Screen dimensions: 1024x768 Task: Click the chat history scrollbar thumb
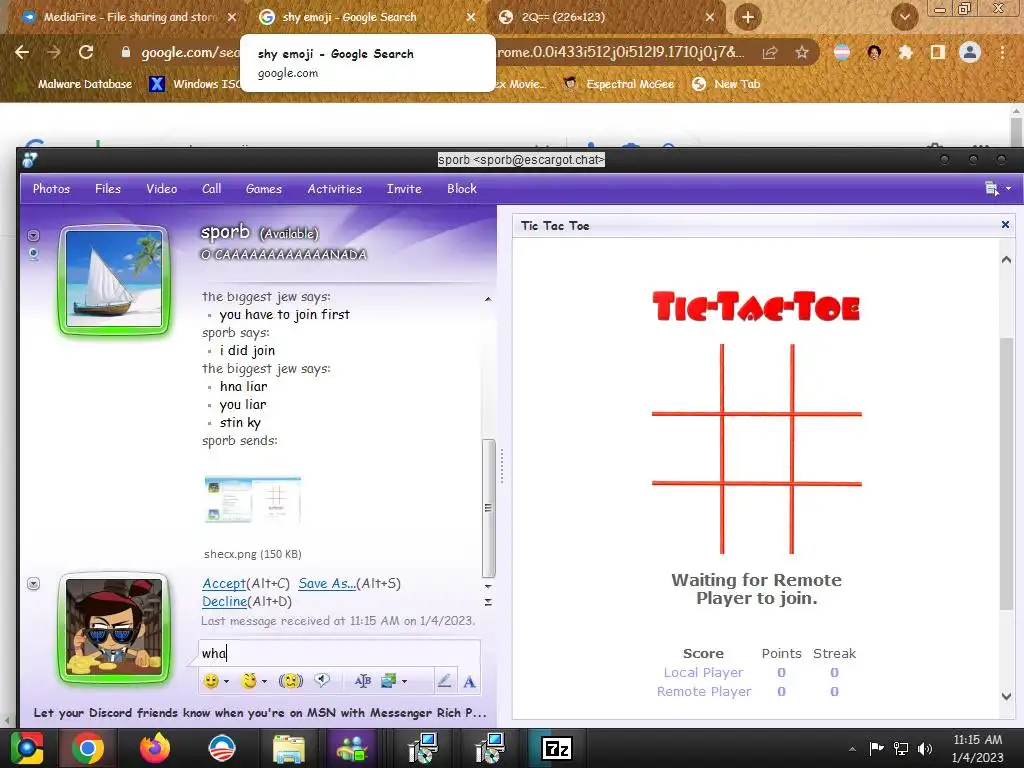tap(488, 507)
